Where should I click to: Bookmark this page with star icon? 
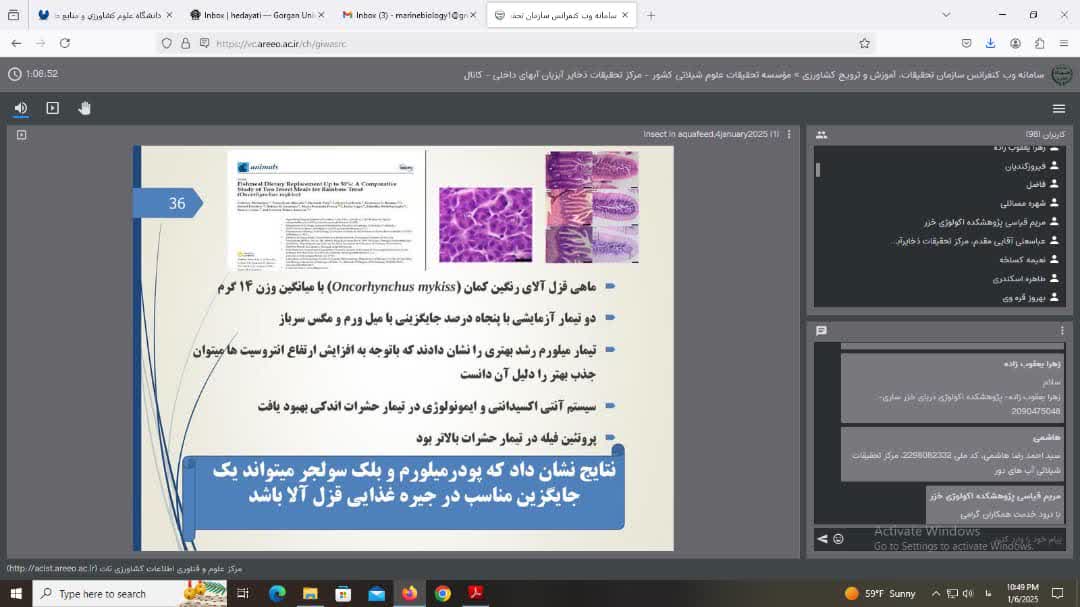point(864,43)
